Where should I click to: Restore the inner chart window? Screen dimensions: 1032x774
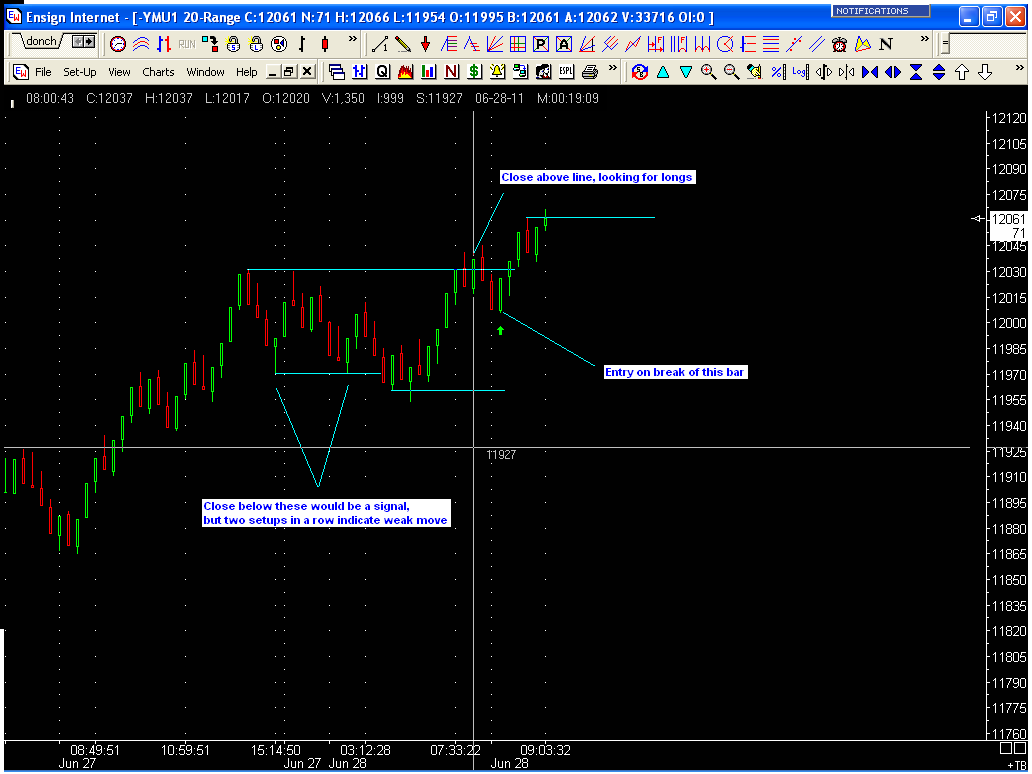tap(290, 72)
